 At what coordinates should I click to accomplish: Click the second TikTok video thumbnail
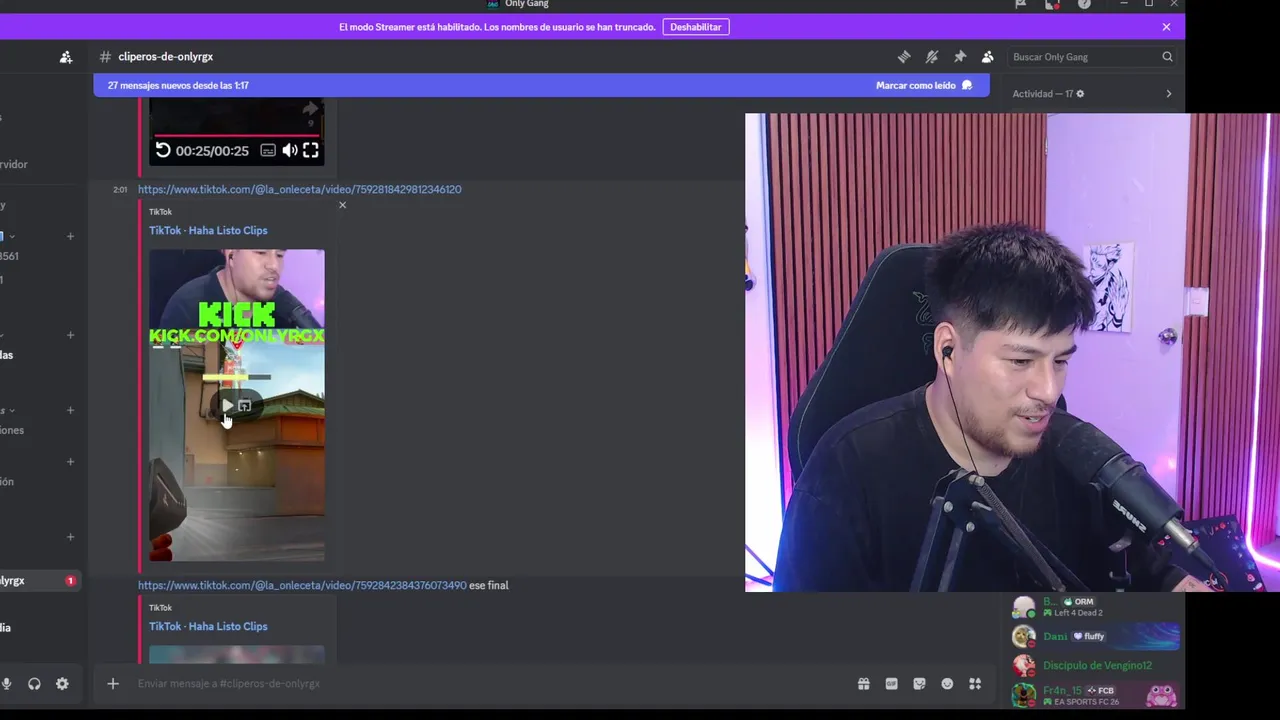click(237, 654)
